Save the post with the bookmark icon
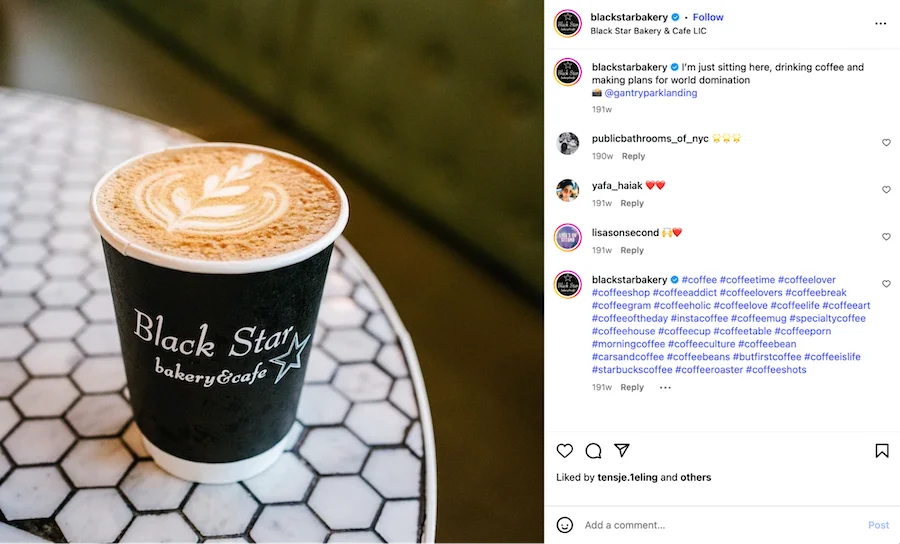The height and width of the screenshot is (544, 900). (882, 451)
